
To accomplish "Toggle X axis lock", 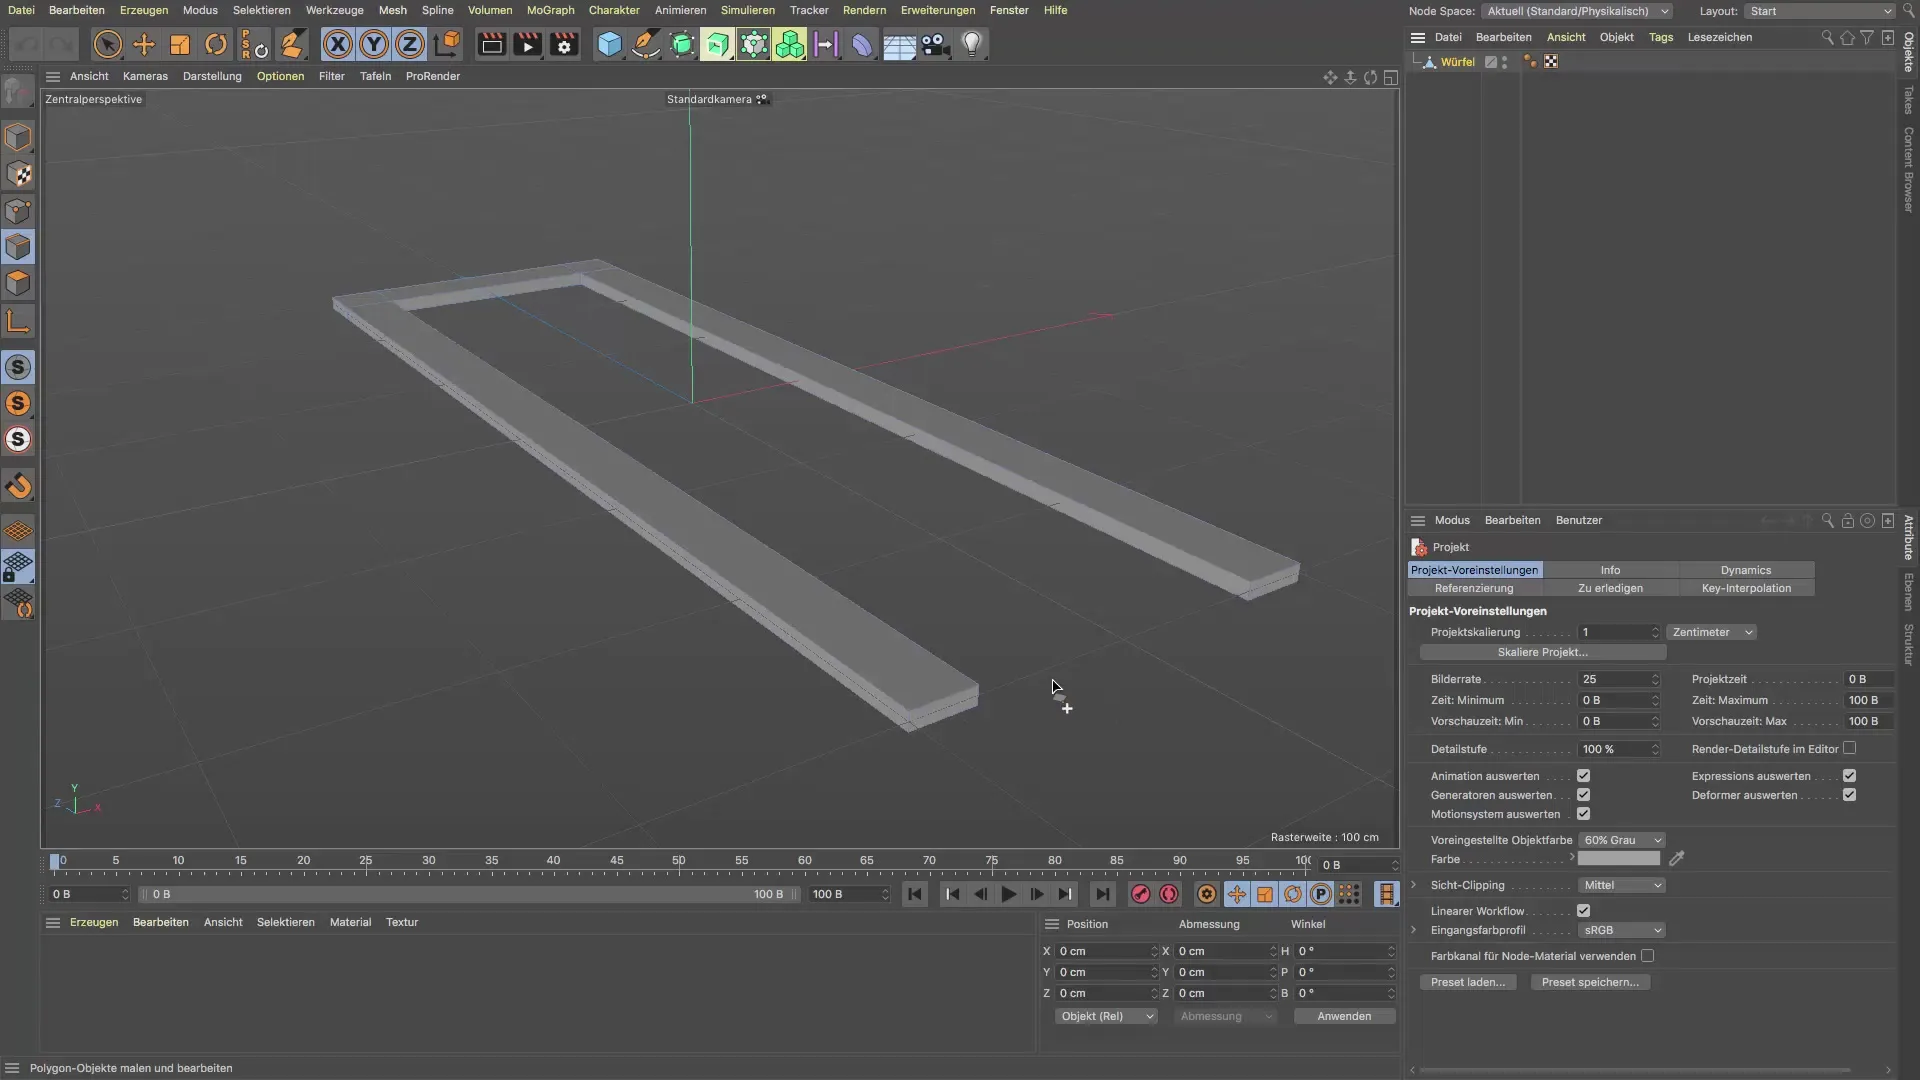I will [338, 44].
